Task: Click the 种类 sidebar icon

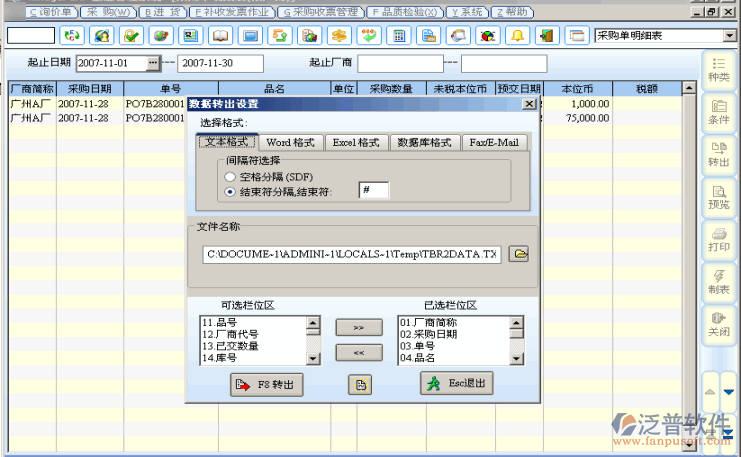Action: click(718, 68)
